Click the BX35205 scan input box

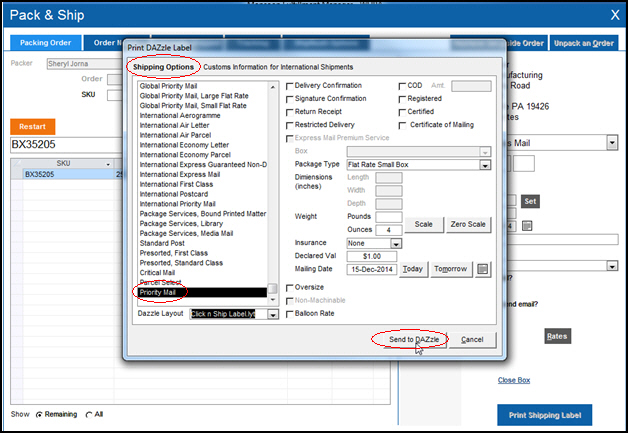point(66,145)
